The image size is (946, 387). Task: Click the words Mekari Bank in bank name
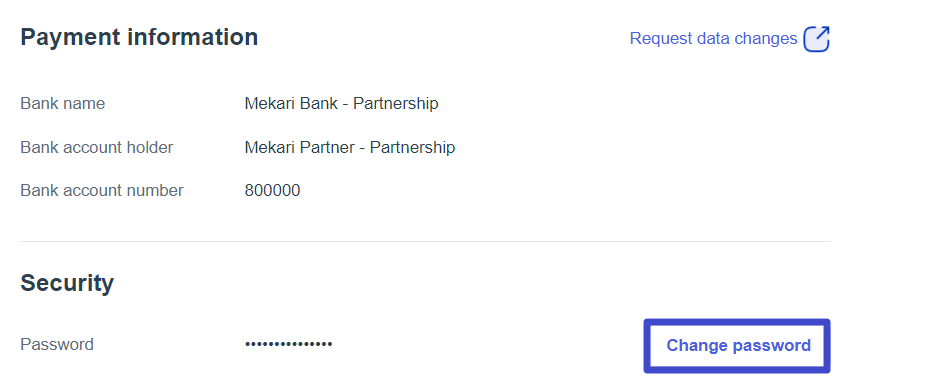point(293,104)
